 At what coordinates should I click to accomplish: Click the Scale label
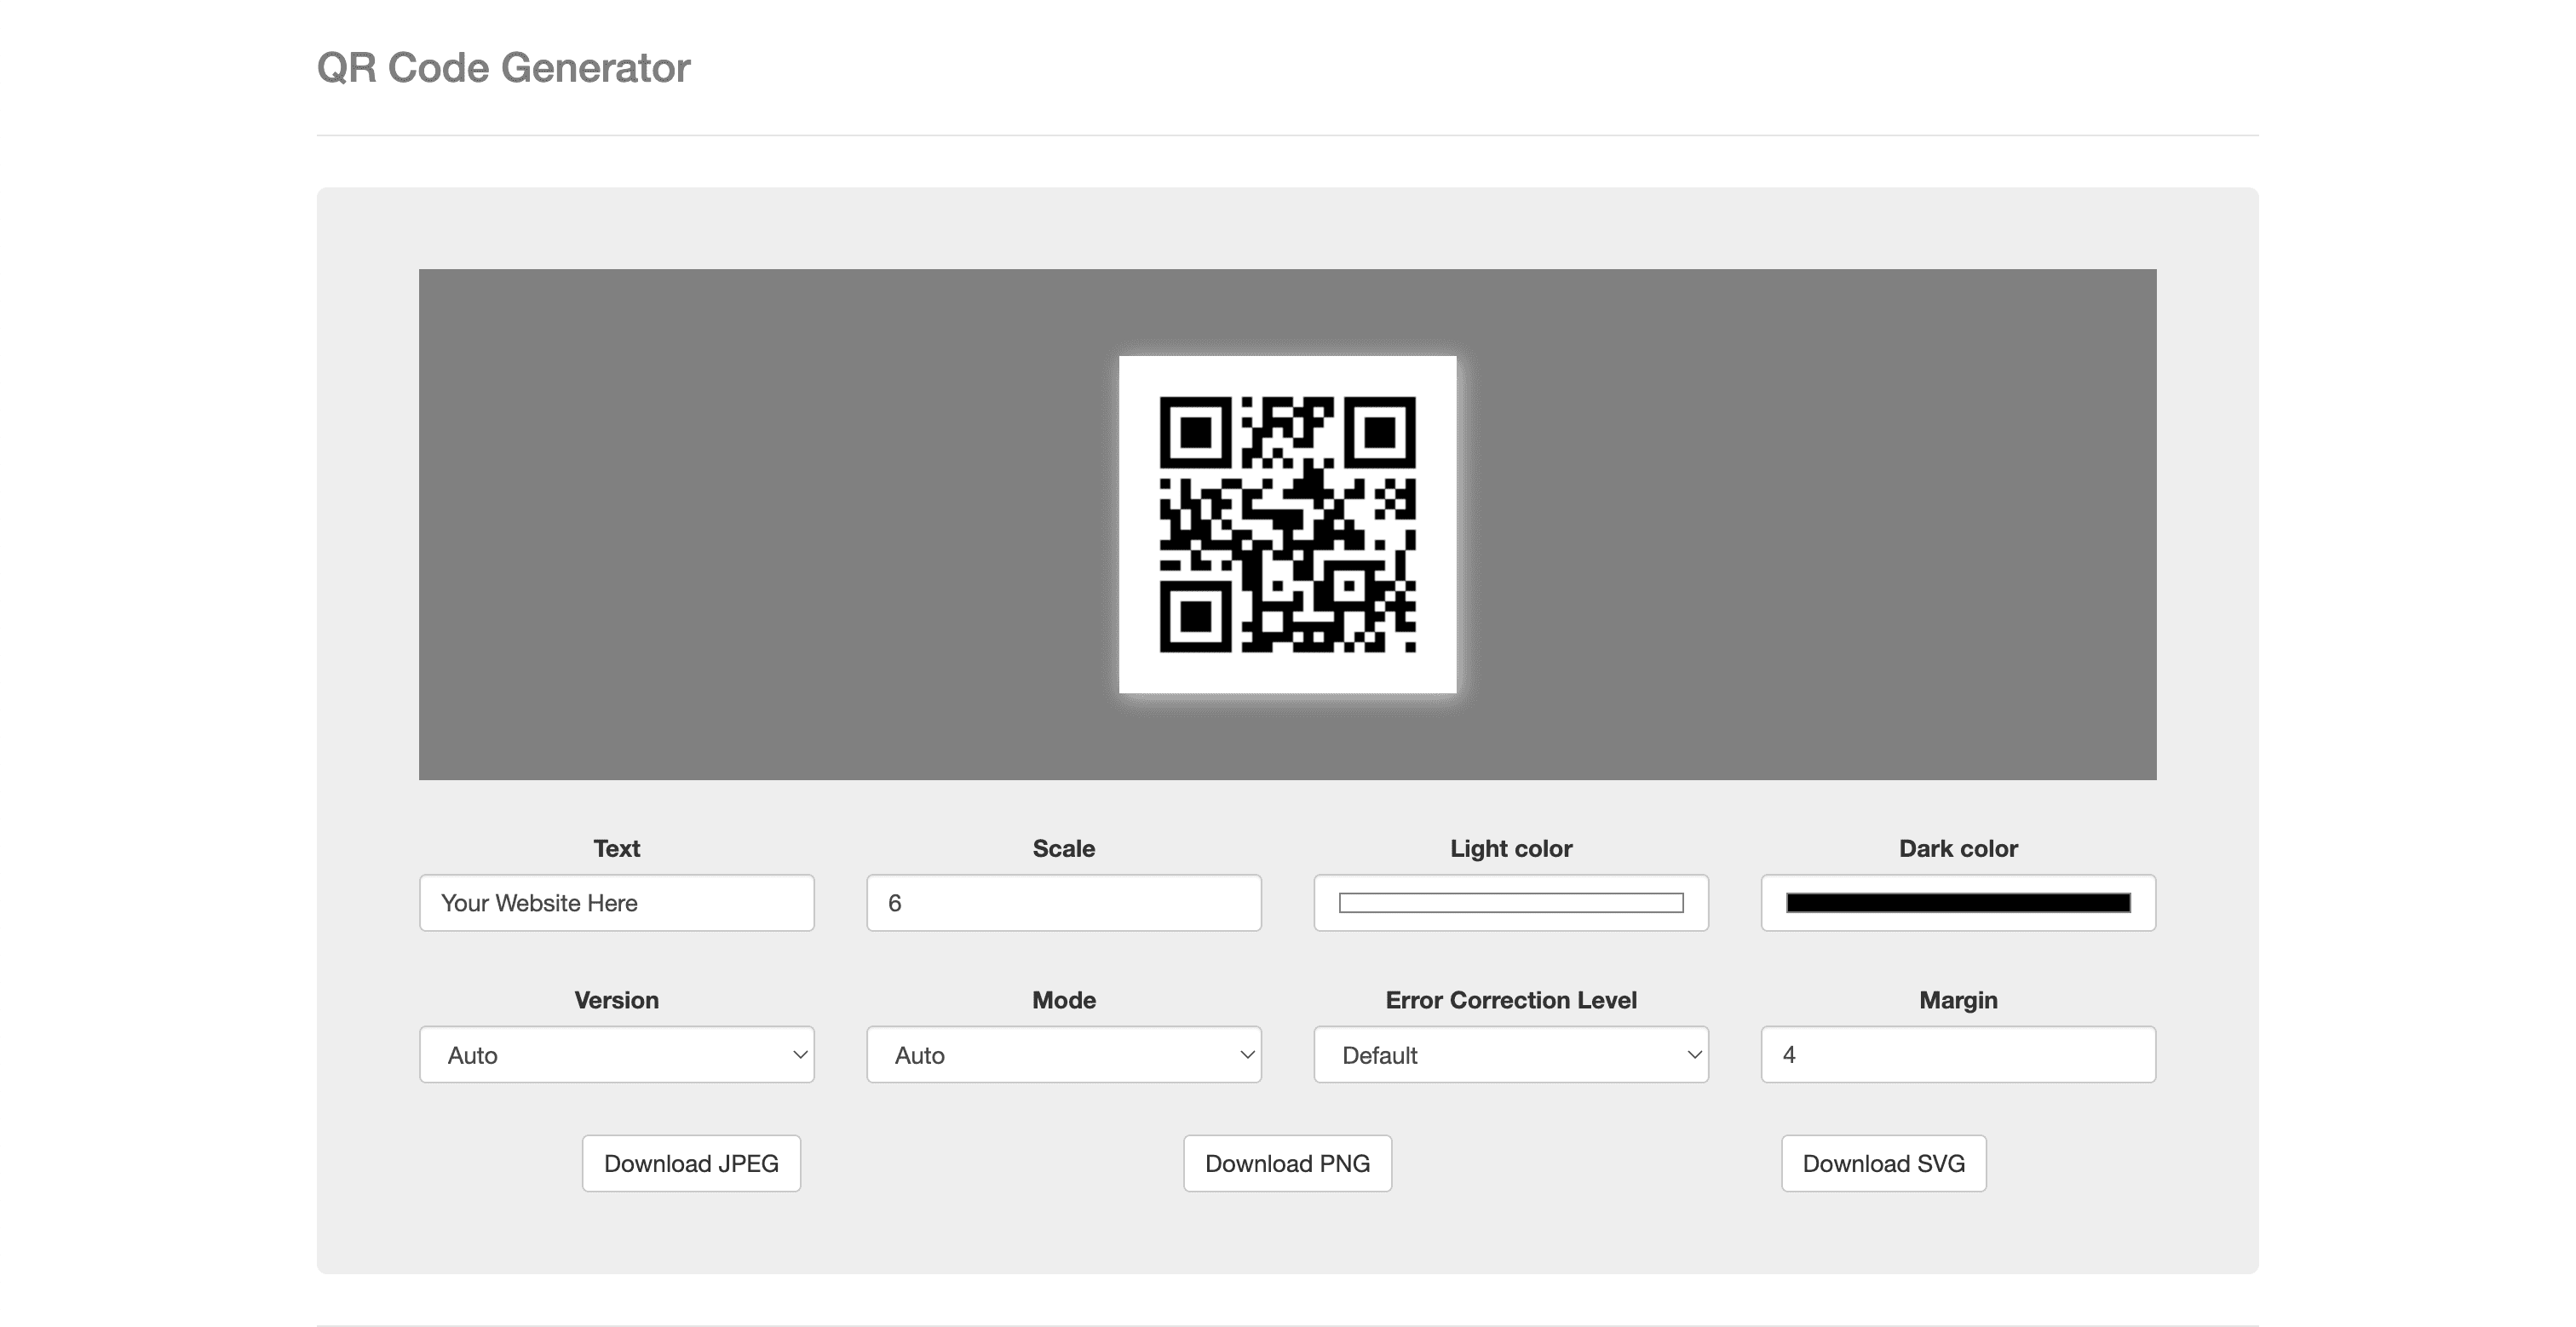tap(1063, 847)
